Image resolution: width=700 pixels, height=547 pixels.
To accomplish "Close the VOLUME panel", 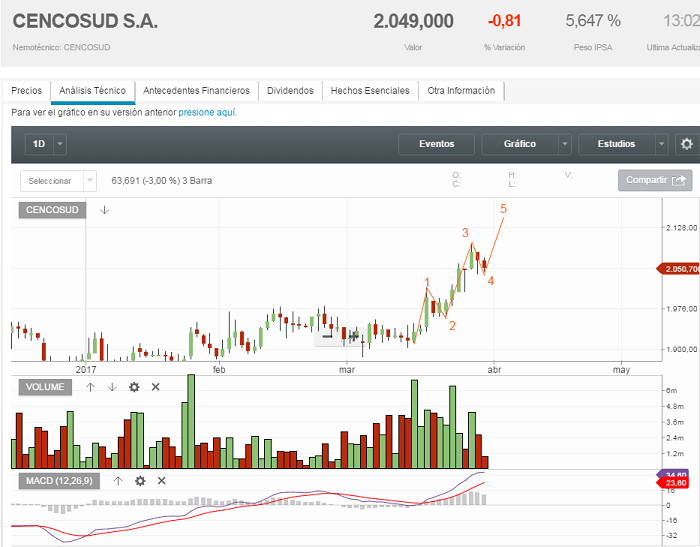I will tap(155, 387).
